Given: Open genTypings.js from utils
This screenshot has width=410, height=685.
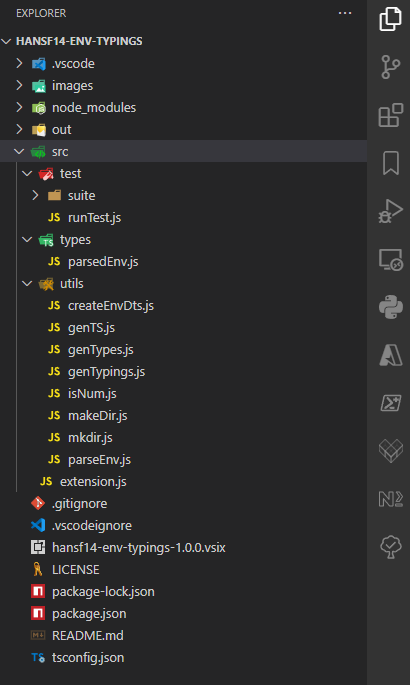Looking at the screenshot, I should 183,371.
